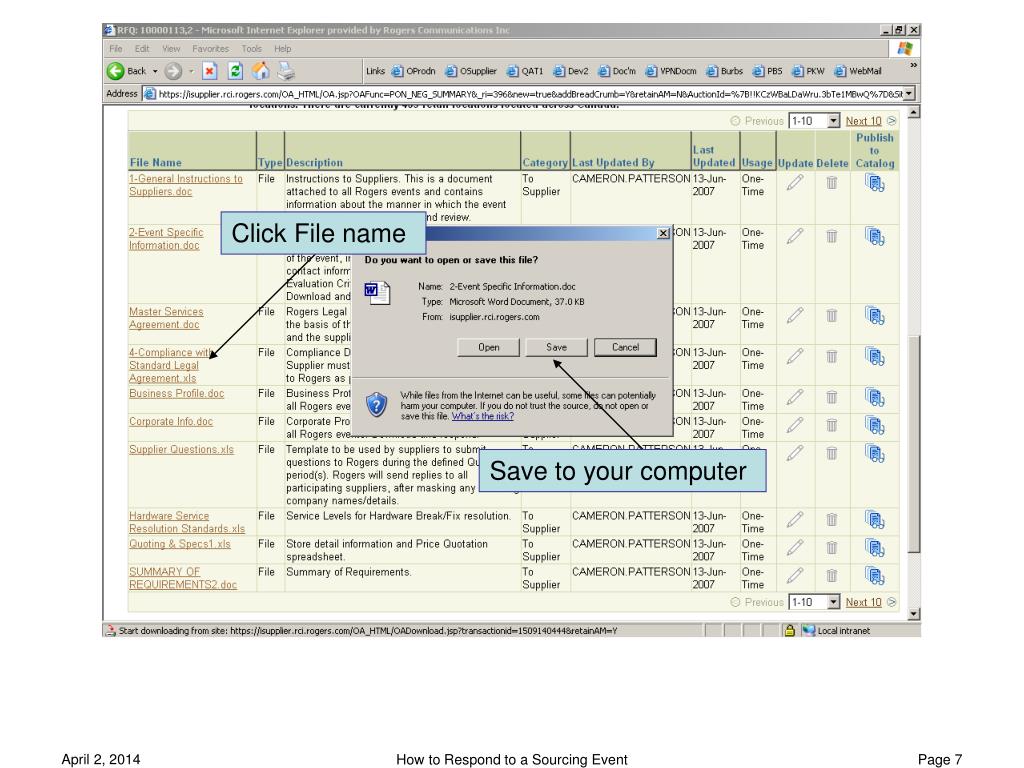Viewport: 1024px width, 768px height.
Task: Click Update pencil for Business Profile row
Action: point(795,397)
